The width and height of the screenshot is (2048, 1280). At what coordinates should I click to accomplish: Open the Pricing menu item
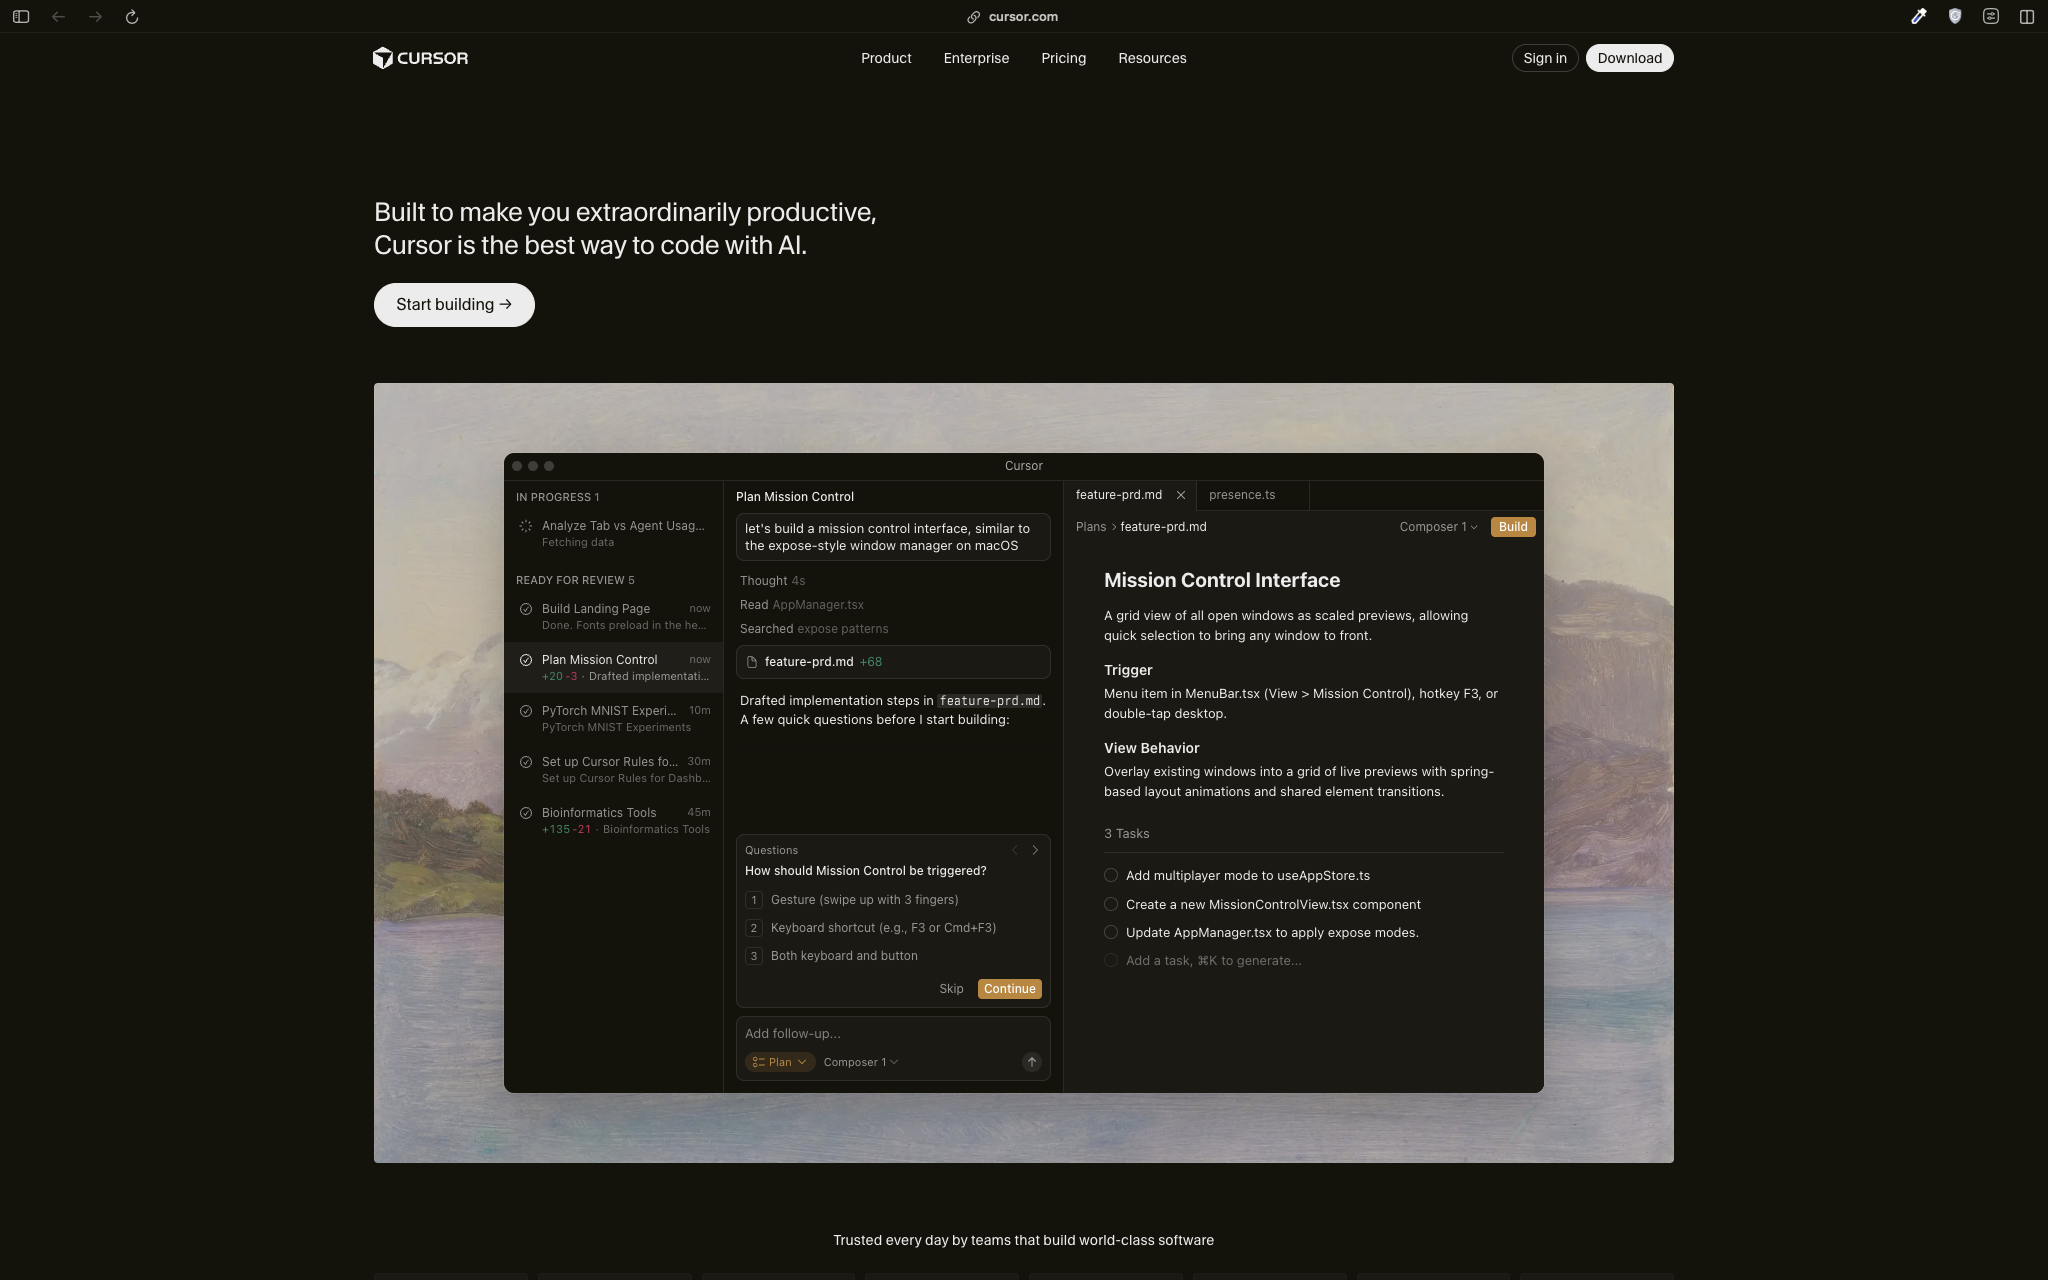click(x=1063, y=58)
